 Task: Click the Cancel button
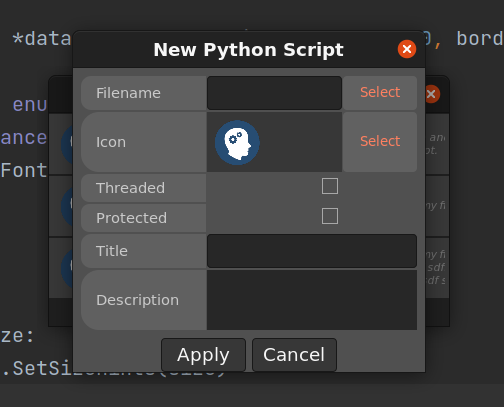pyautogui.click(x=294, y=355)
